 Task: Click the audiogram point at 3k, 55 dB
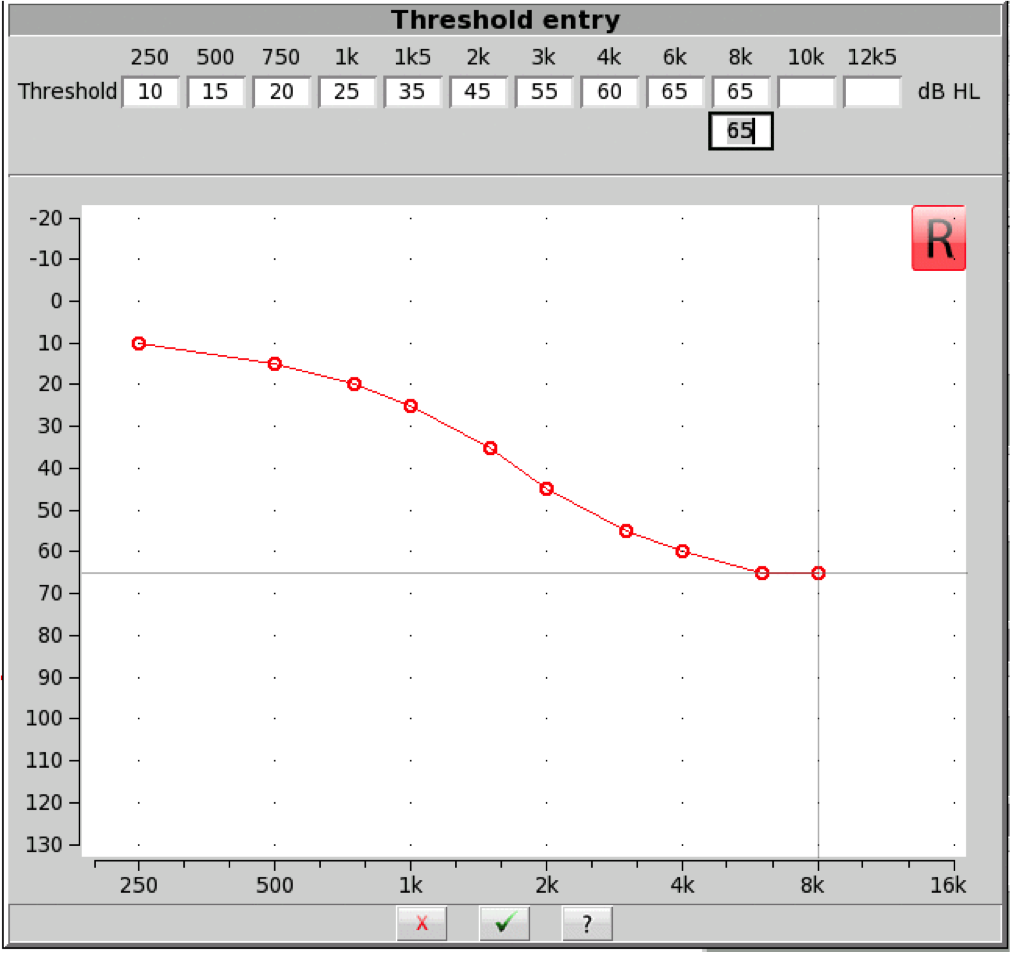pyautogui.click(x=626, y=531)
